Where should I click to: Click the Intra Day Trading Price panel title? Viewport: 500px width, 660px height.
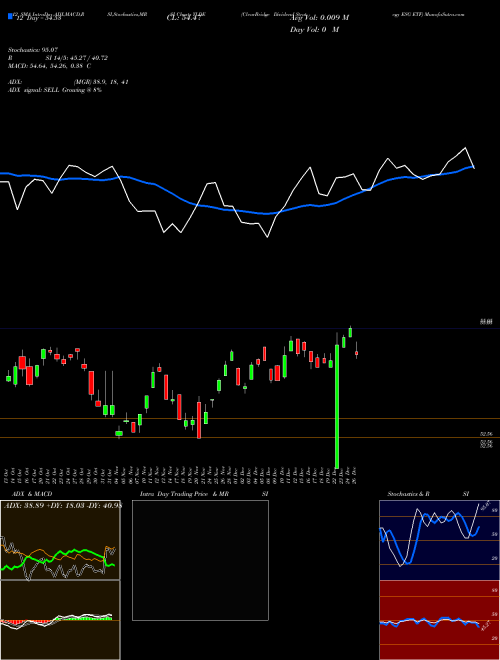(x=204, y=494)
